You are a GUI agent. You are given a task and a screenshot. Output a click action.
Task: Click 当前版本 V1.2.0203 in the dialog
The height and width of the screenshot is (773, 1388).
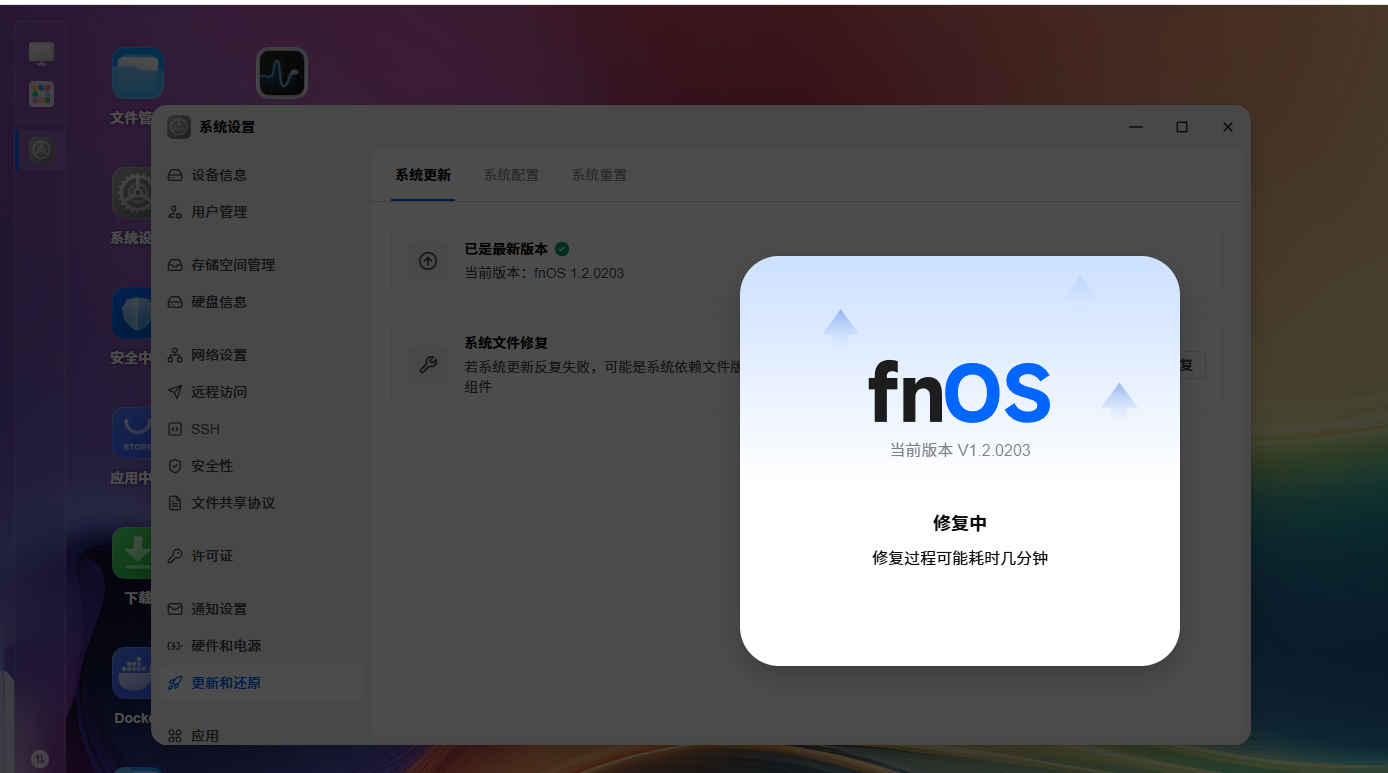click(x=960, y=450)
